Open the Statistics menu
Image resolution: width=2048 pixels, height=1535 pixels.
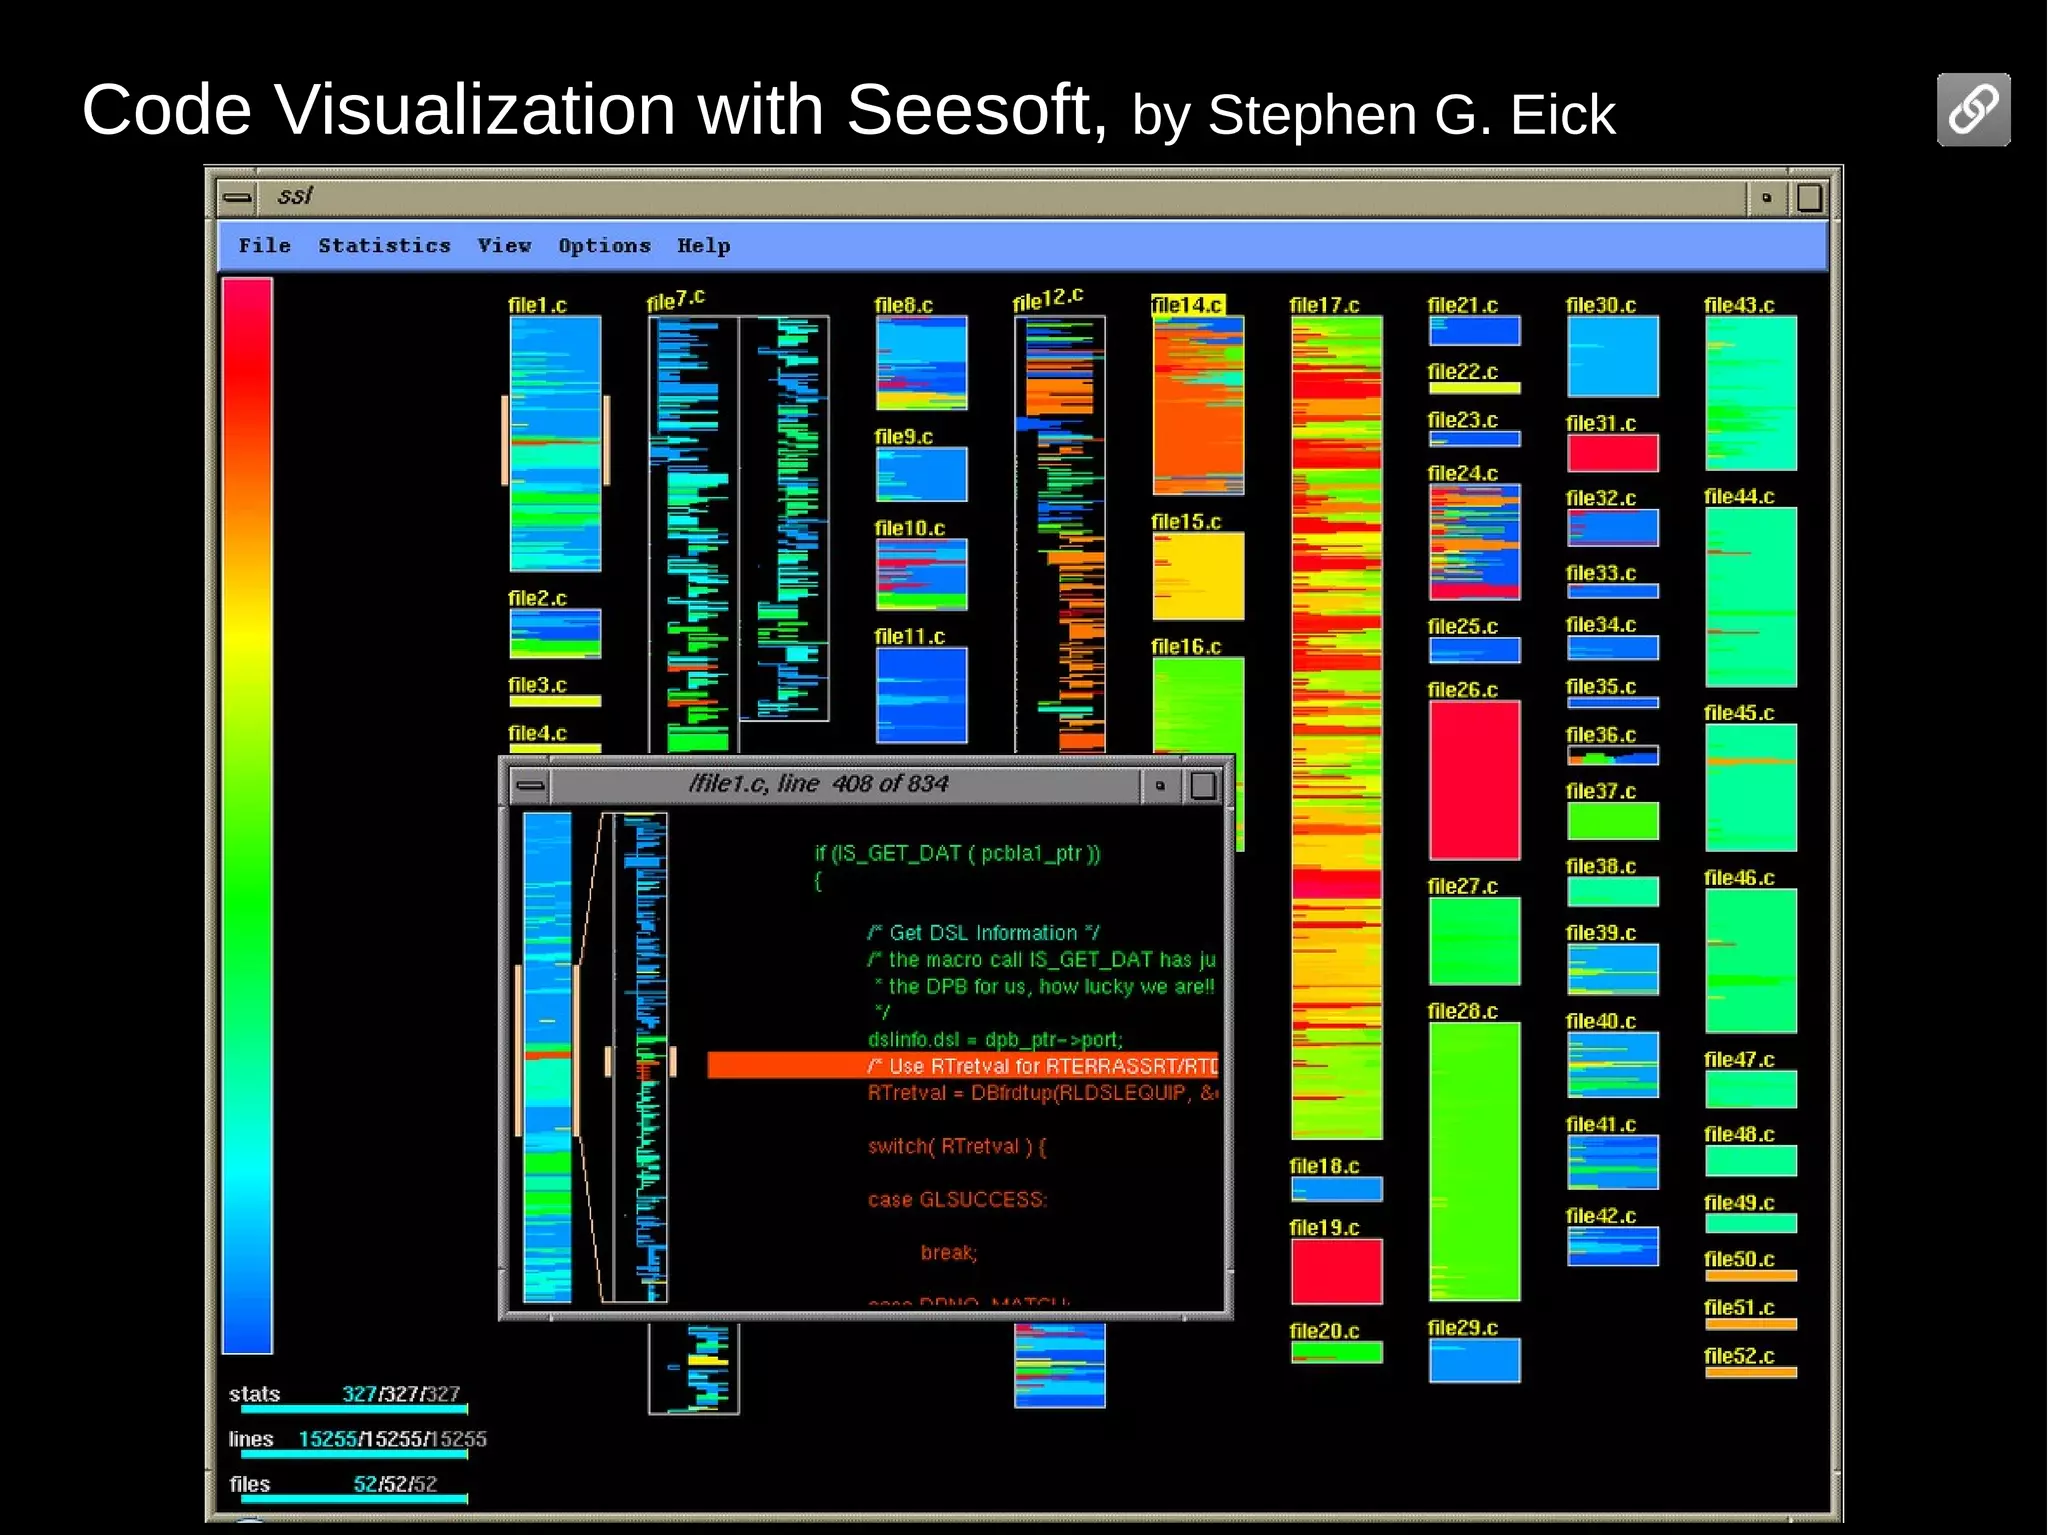pyautogui.click(x=384, y=245)
